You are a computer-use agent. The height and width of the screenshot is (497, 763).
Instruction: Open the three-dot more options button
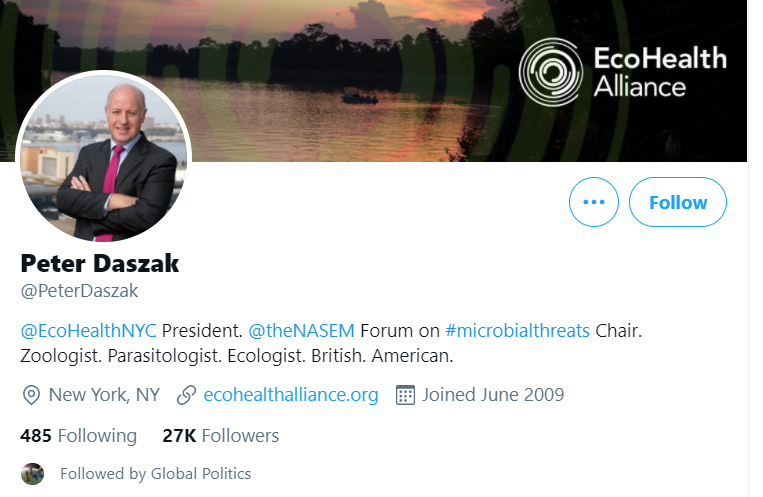pos(594,202)
